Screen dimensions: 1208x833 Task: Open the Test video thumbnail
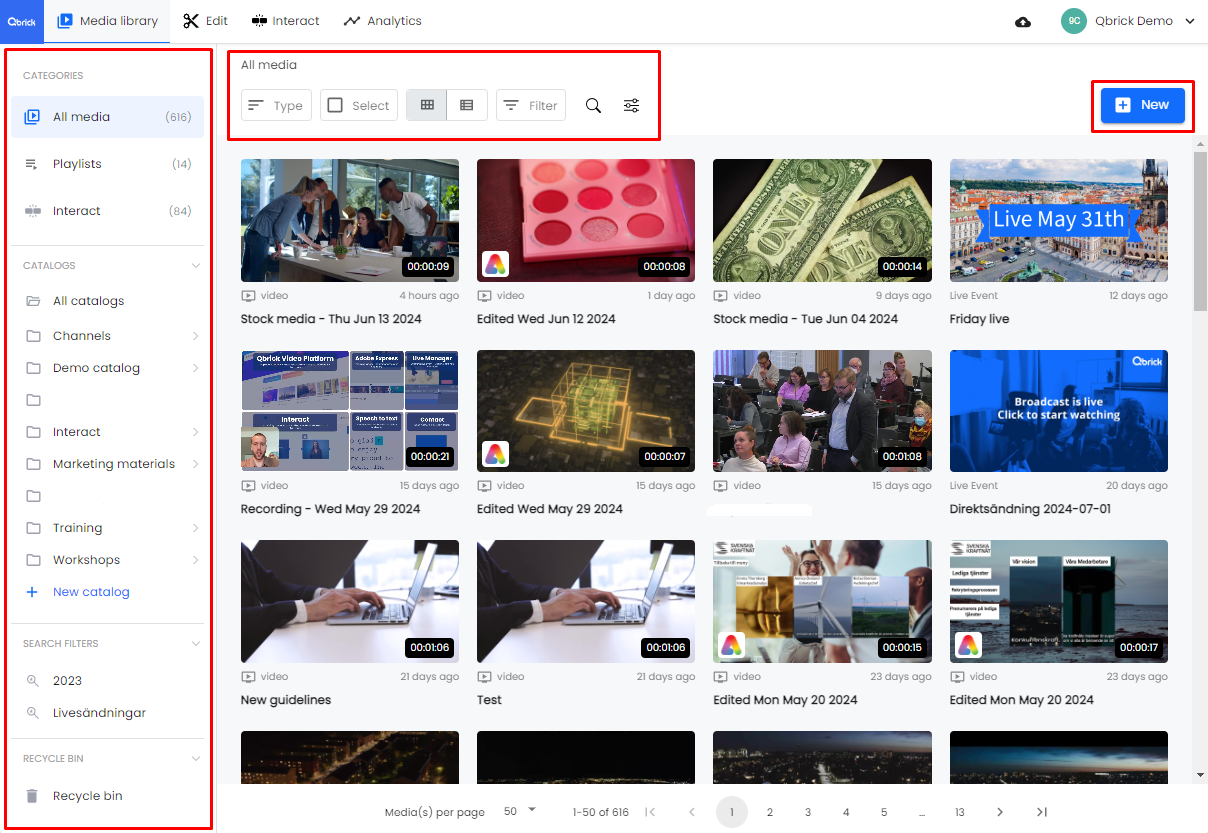click(x=586, y=601)
